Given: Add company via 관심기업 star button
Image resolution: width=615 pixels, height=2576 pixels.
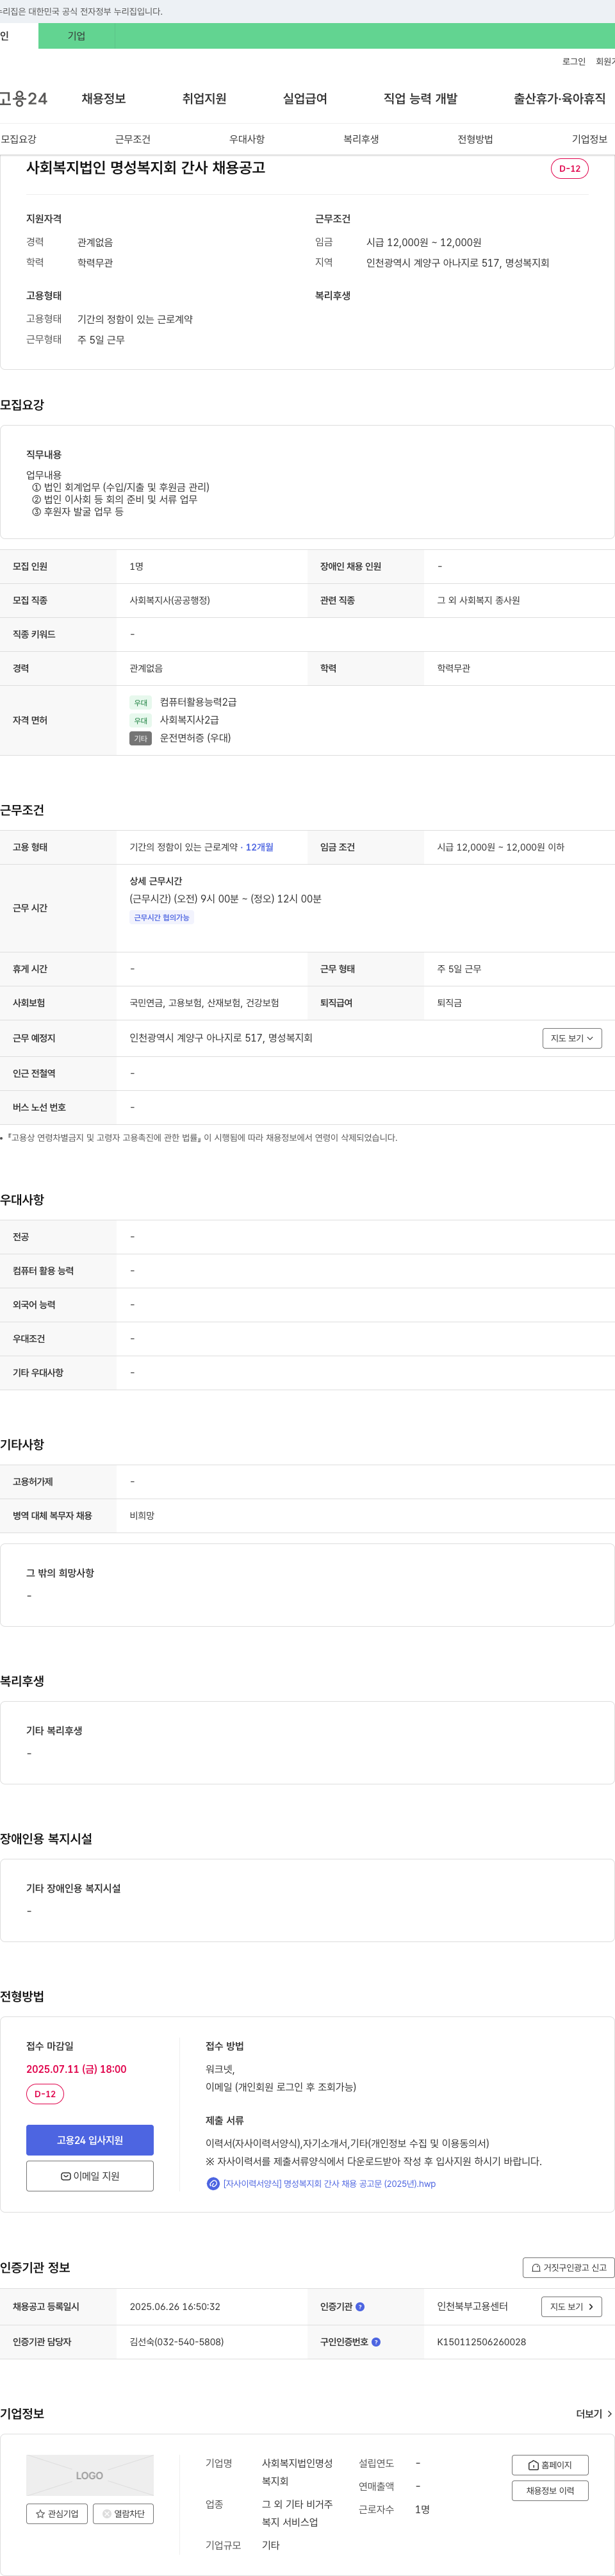Looking at the screenshot, I should 57,2513.
